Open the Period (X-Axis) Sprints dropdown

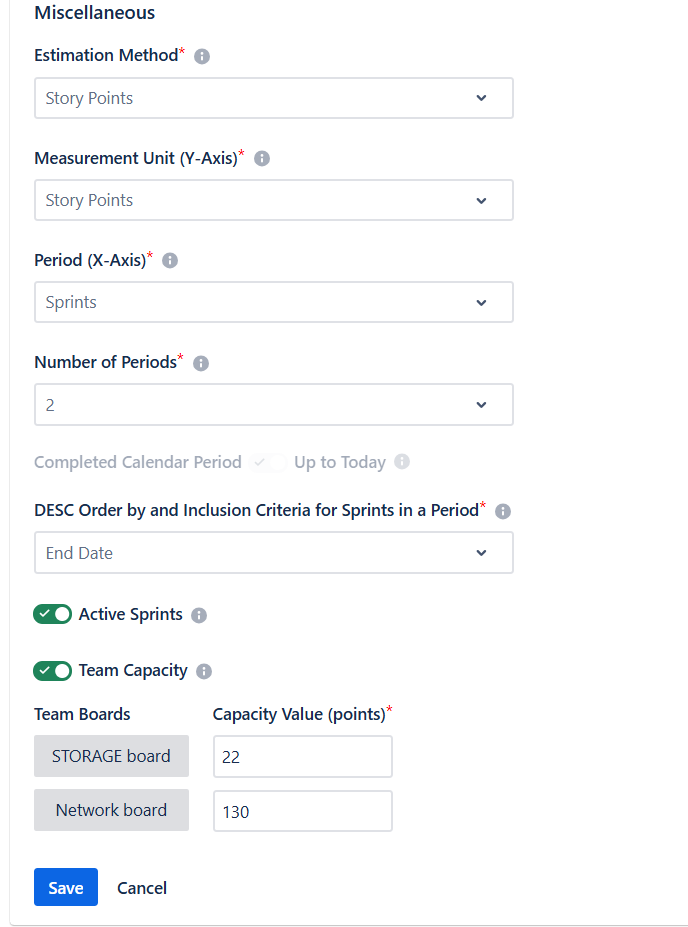(x=273, y=302)
